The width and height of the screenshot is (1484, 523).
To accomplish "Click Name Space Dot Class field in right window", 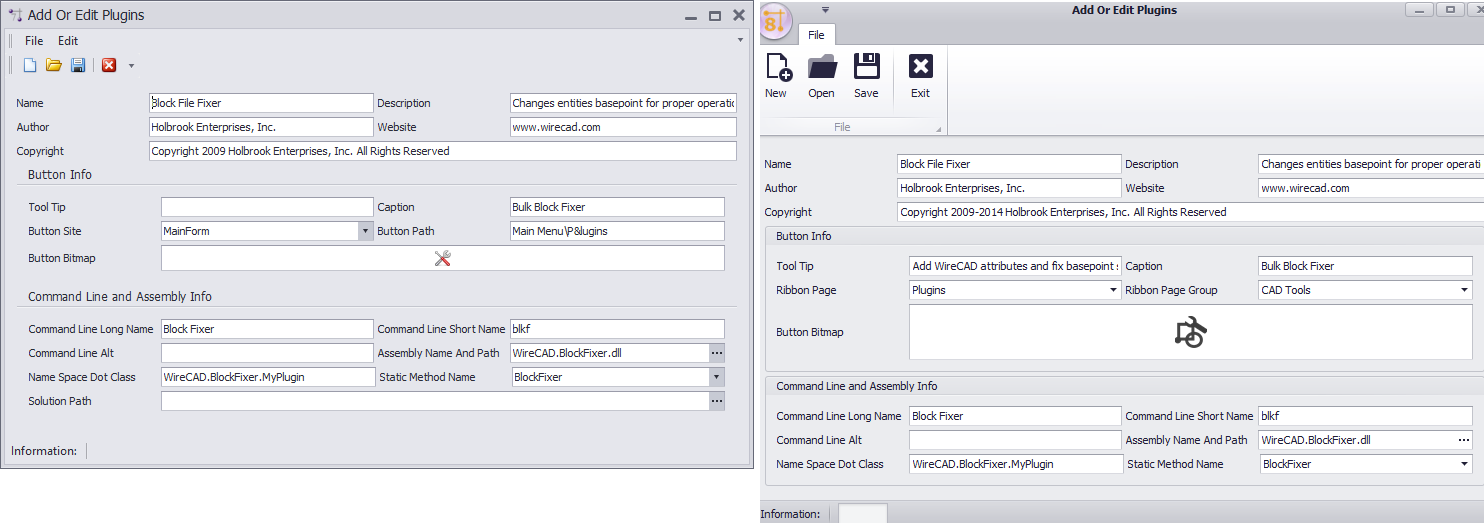I will click(1015, 464).
